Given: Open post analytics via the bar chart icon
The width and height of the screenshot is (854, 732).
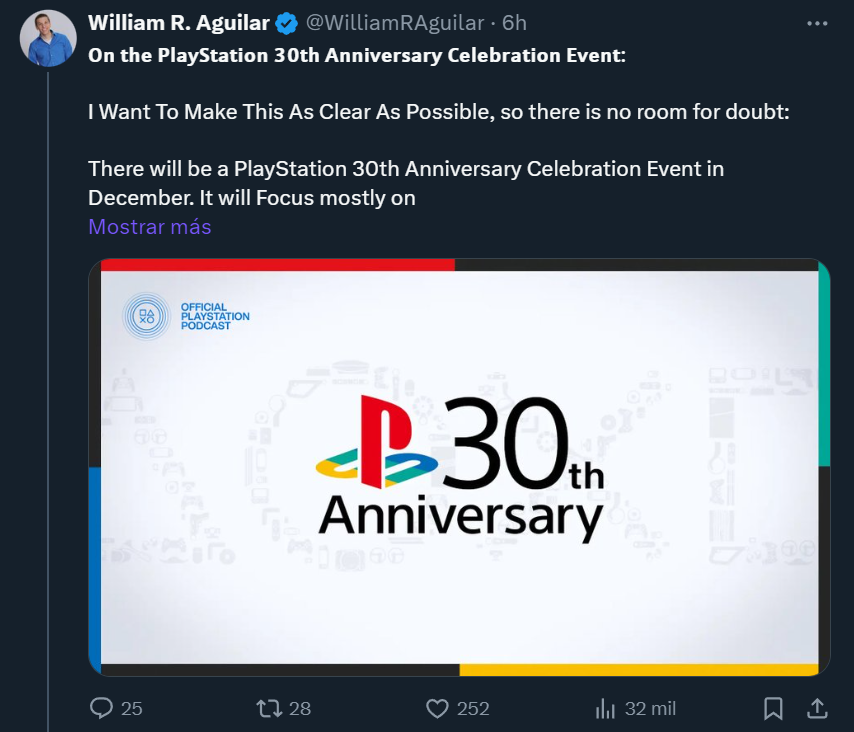Looking at the screenshot, I should pos(605,708).
